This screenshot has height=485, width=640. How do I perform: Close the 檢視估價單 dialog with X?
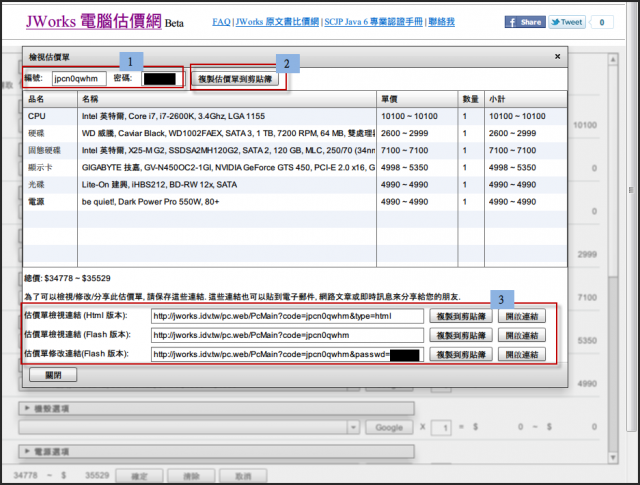coord(558,56)
